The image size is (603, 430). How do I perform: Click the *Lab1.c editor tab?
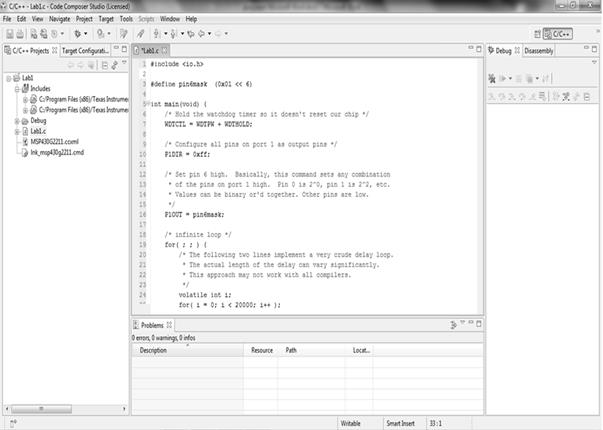[150, 51]
